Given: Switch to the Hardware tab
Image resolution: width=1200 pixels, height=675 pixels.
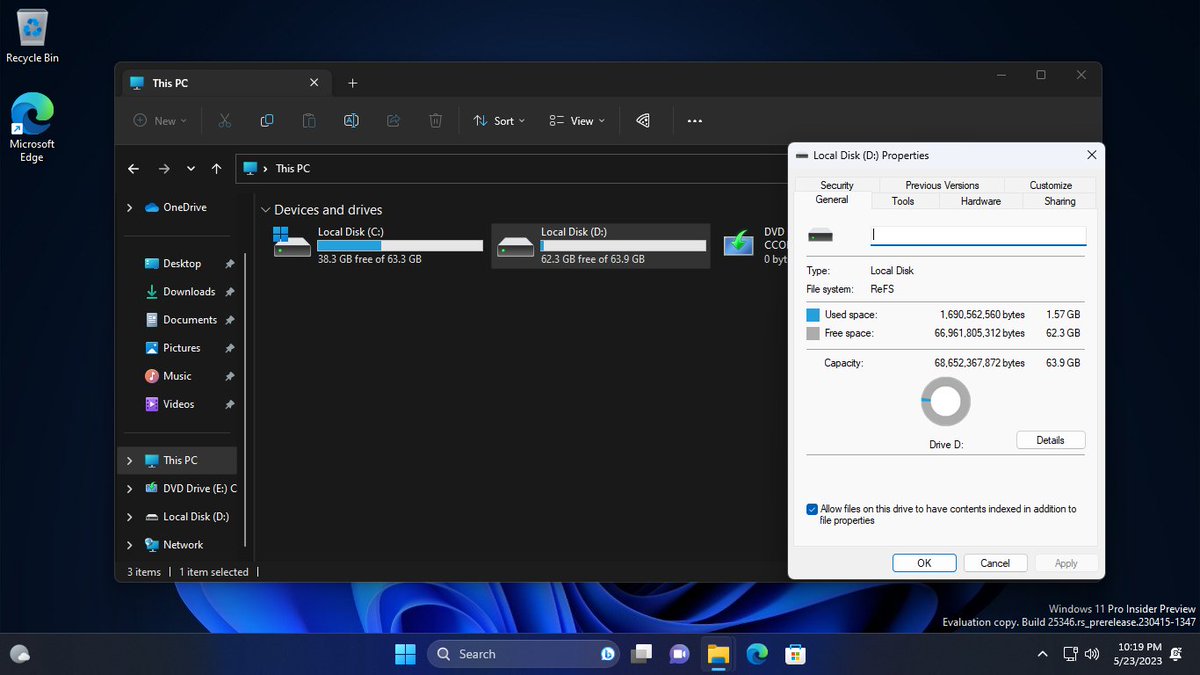Looking at the screenshot, I should pyautogui.click(x=981, y=201).
